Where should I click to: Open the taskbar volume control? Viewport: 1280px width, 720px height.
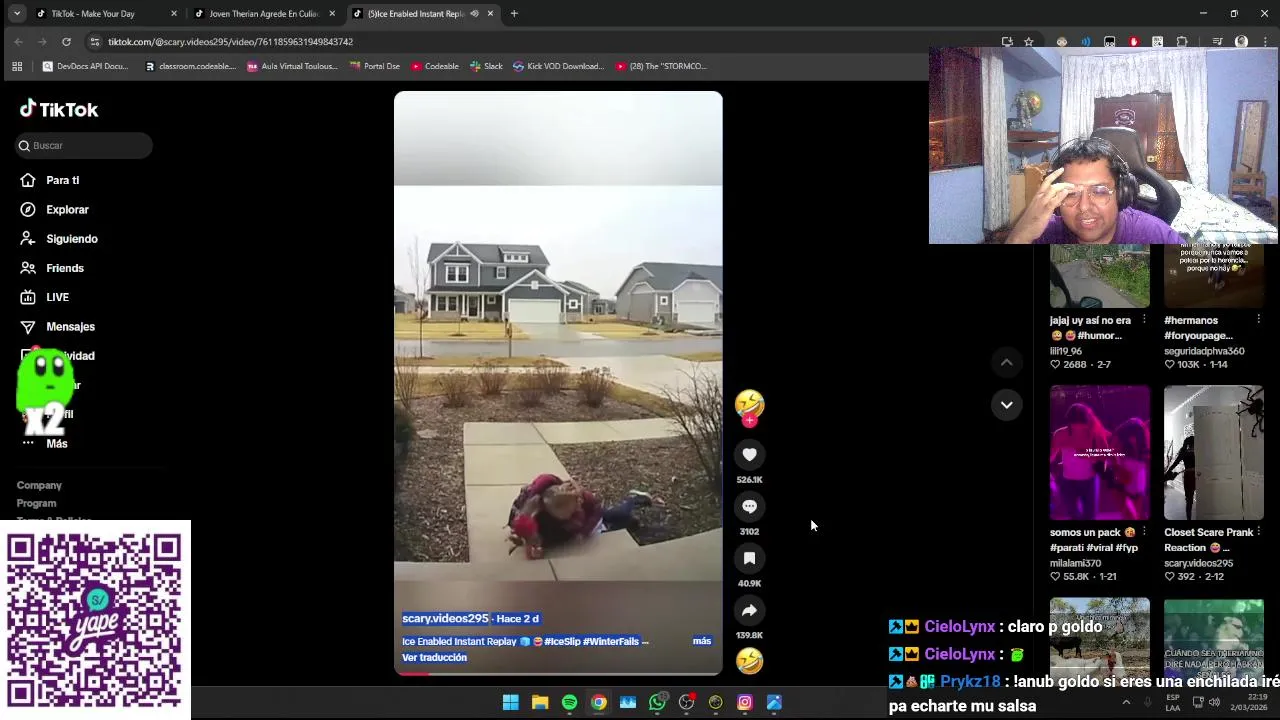pyautogui.click(x=1214, y=702)
